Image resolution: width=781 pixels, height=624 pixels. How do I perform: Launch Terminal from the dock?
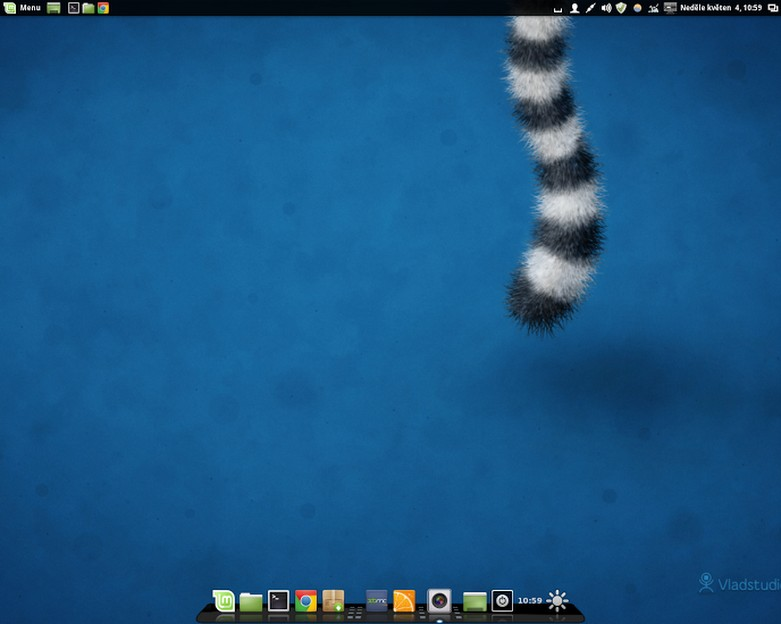[x=278, y=601]
